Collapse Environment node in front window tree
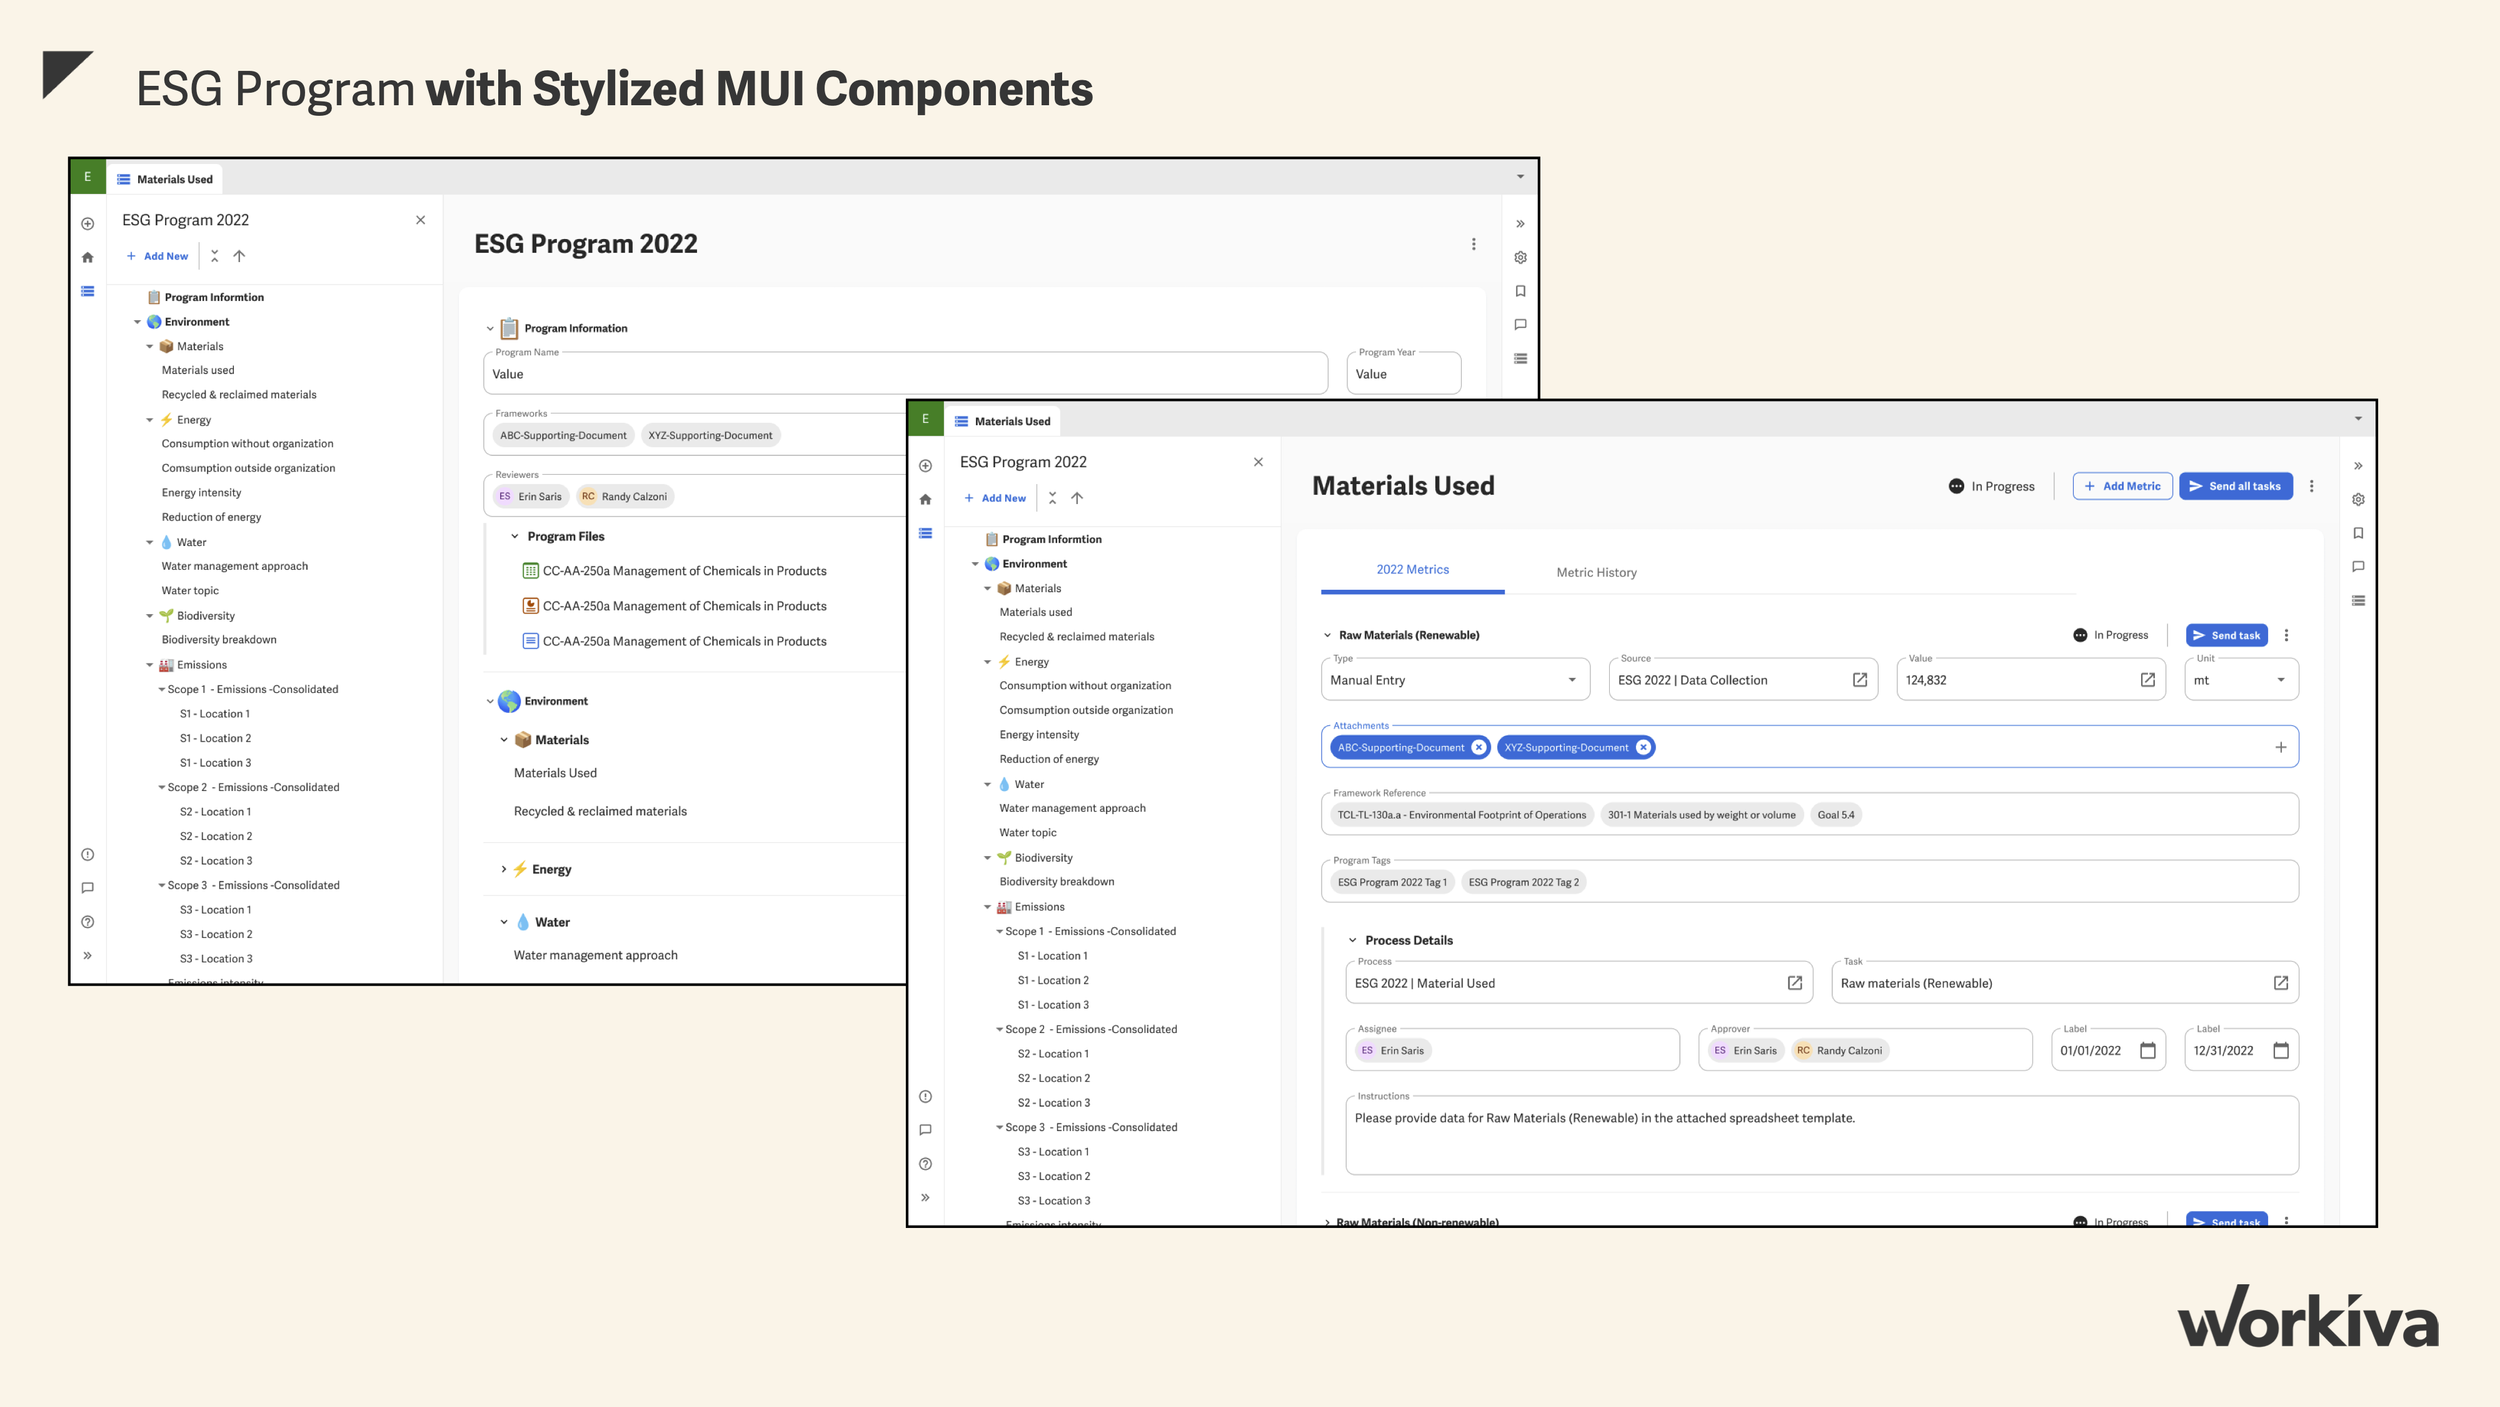This screenshot has width=2500, height=1407. coord(975,564)
